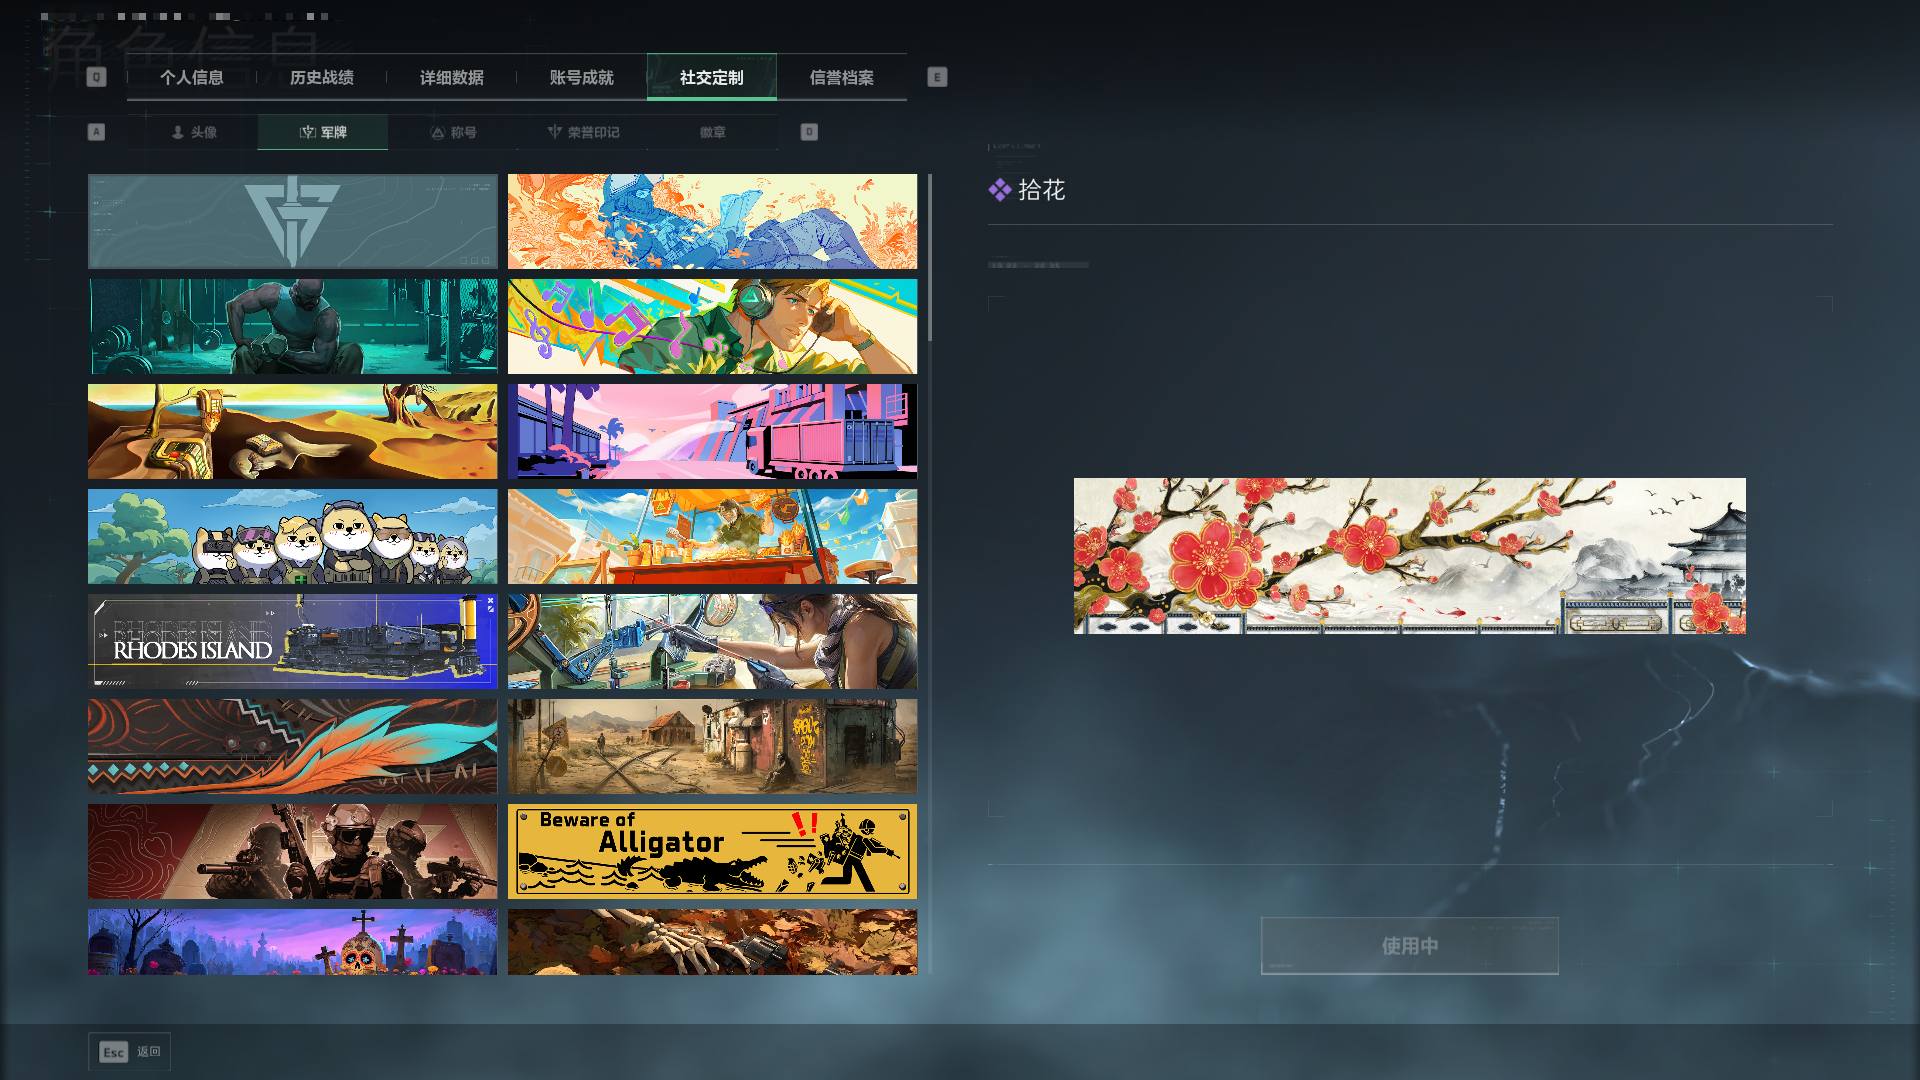Image resolution: width=1920 pixels, height=1080 pixels.
Task: Click the dog tag list scrollbar
Action: click(x=930, y=258)
